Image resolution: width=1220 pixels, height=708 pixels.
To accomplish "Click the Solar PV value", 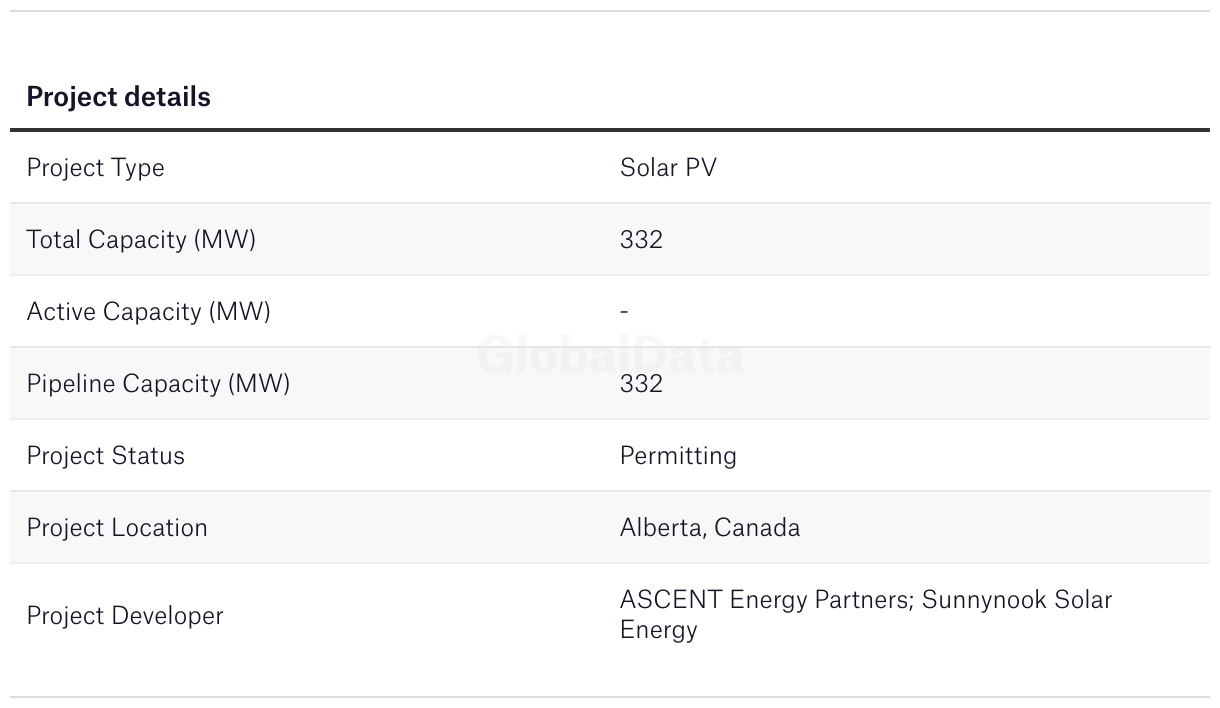I will click(668, 168).
